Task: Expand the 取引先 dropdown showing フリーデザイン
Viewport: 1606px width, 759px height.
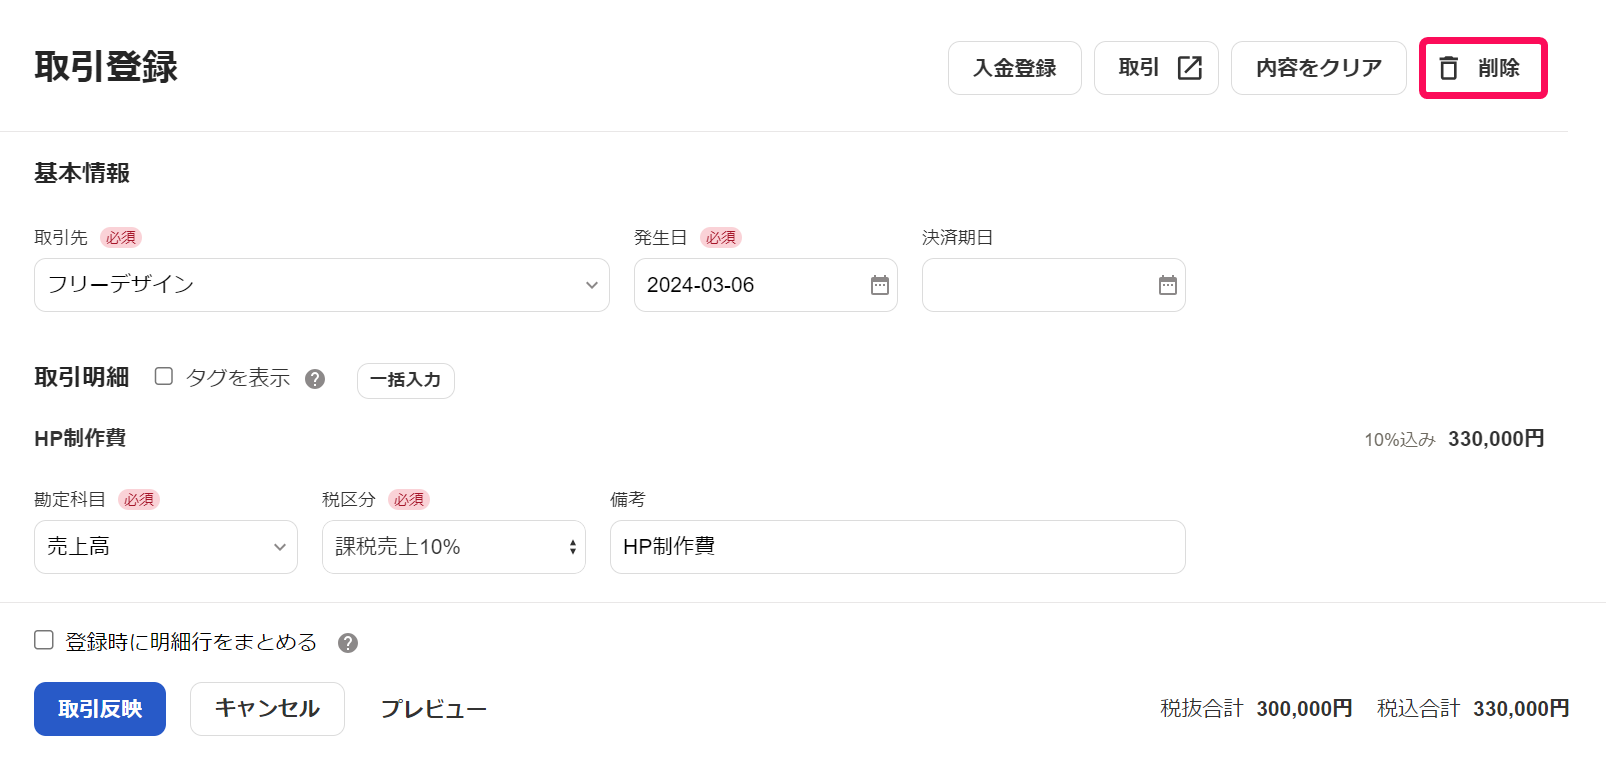Action: pos(322,285)
